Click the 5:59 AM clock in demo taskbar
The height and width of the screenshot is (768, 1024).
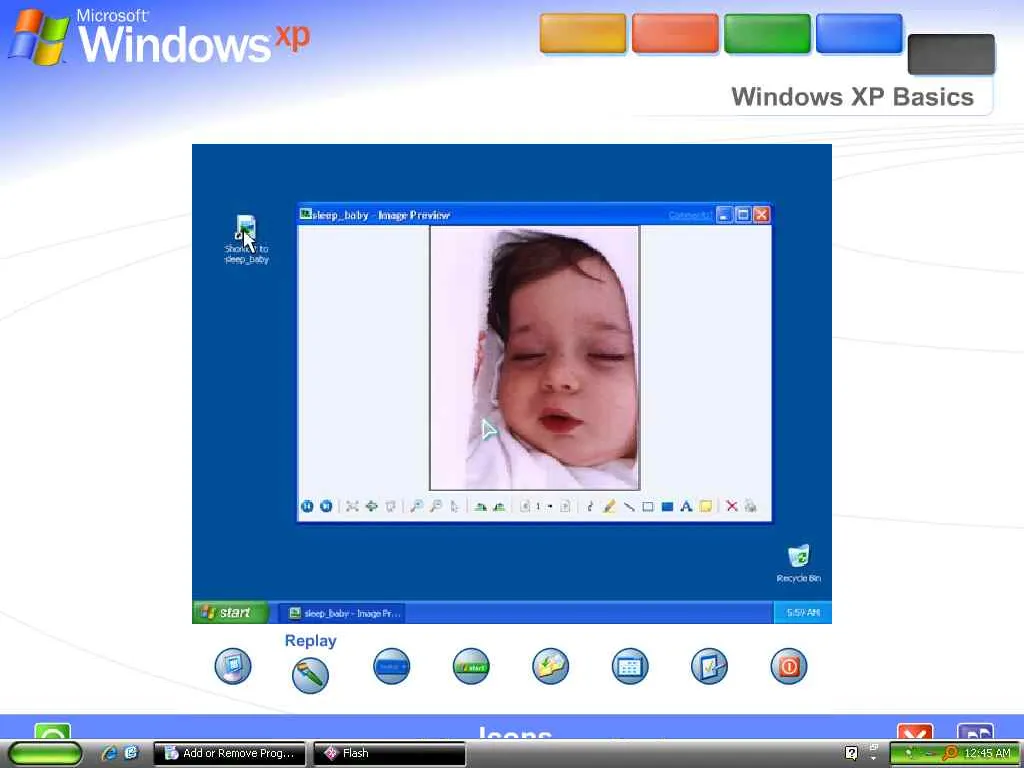[x=803, y=613]
